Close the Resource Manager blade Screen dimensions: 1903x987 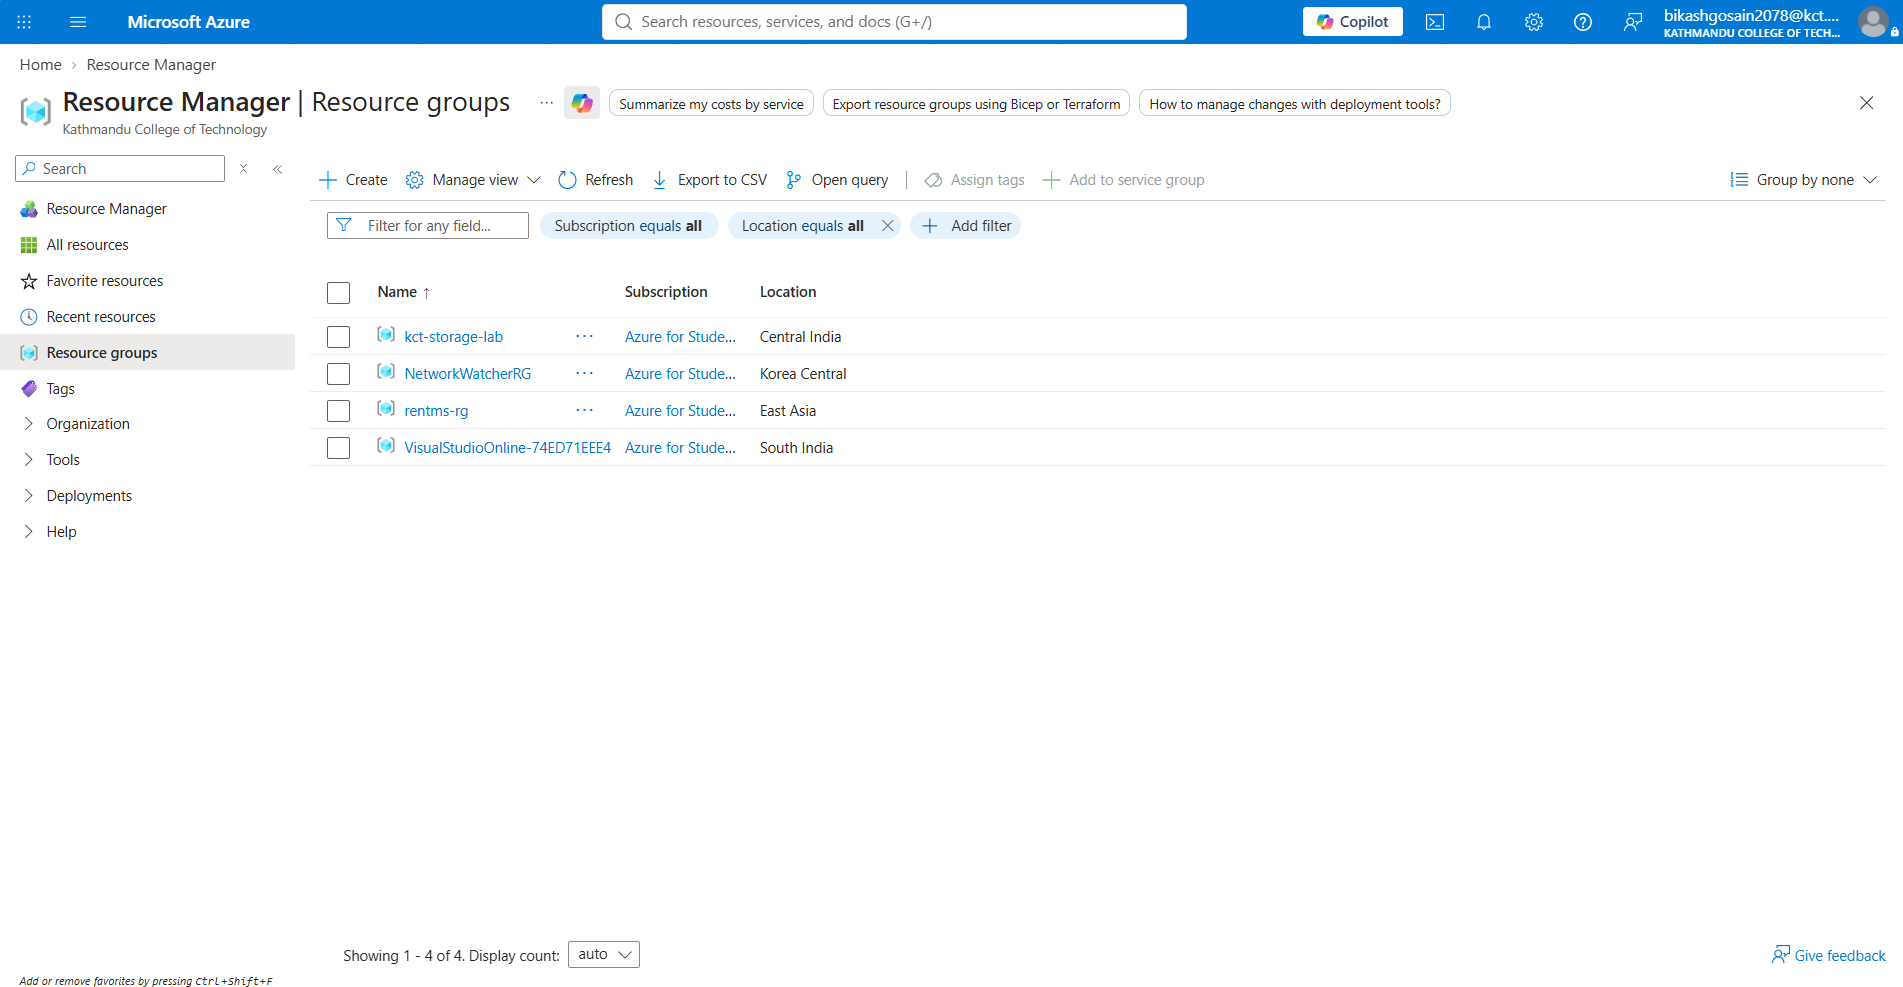(x=1866, y=103)
